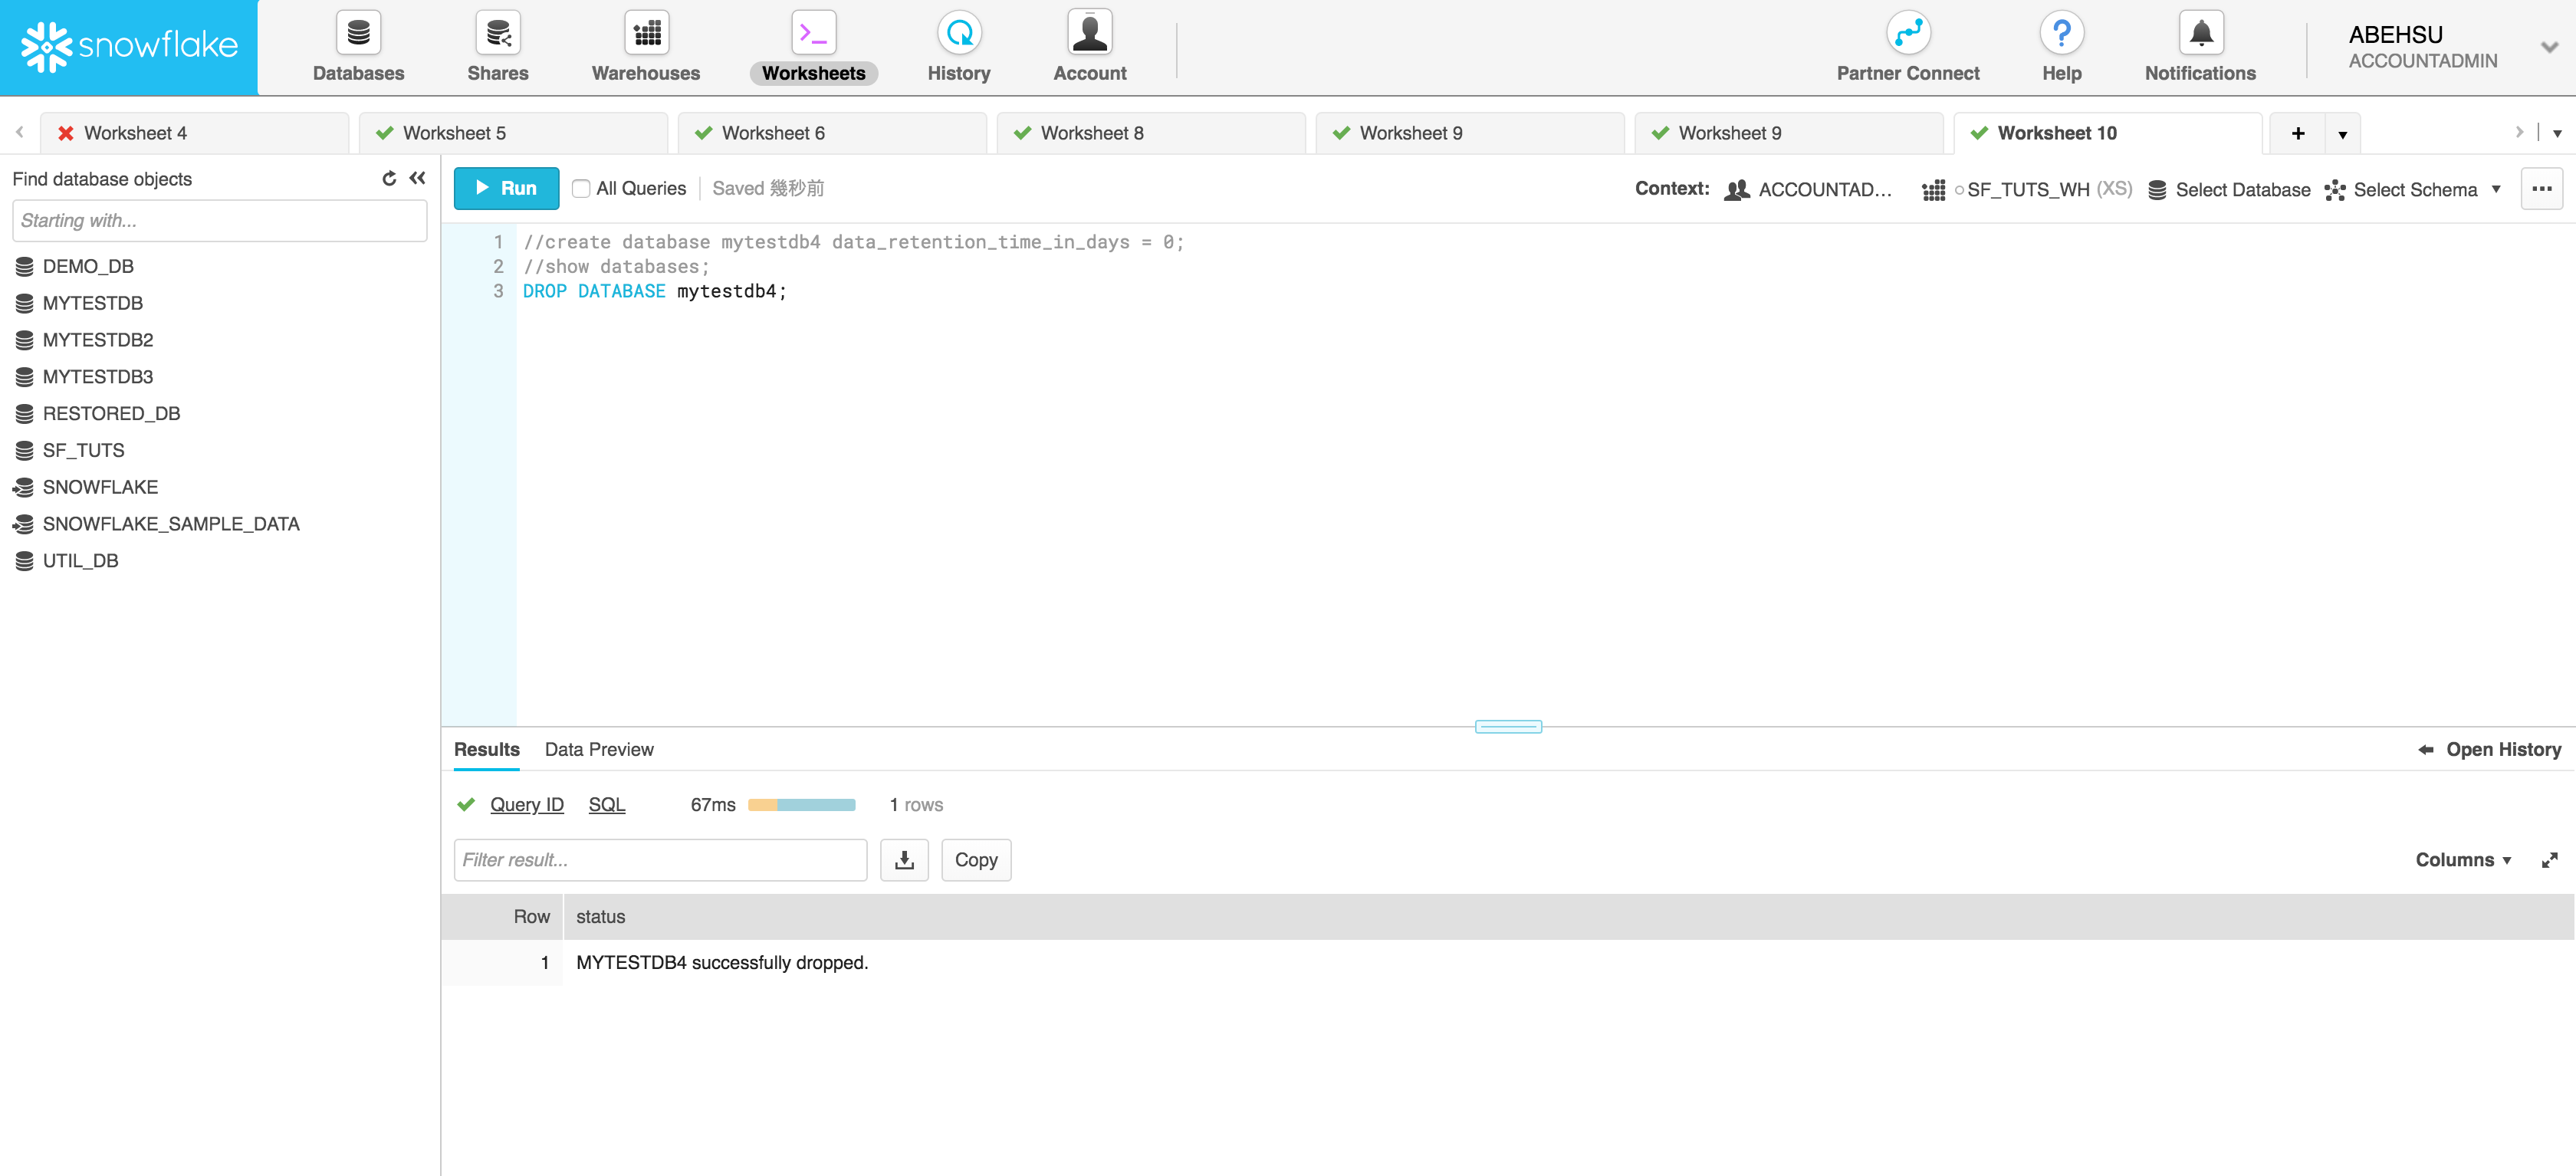Focus the Starting with search field
This screenshot has width=2576, height=1176.
tap(220, 221)
